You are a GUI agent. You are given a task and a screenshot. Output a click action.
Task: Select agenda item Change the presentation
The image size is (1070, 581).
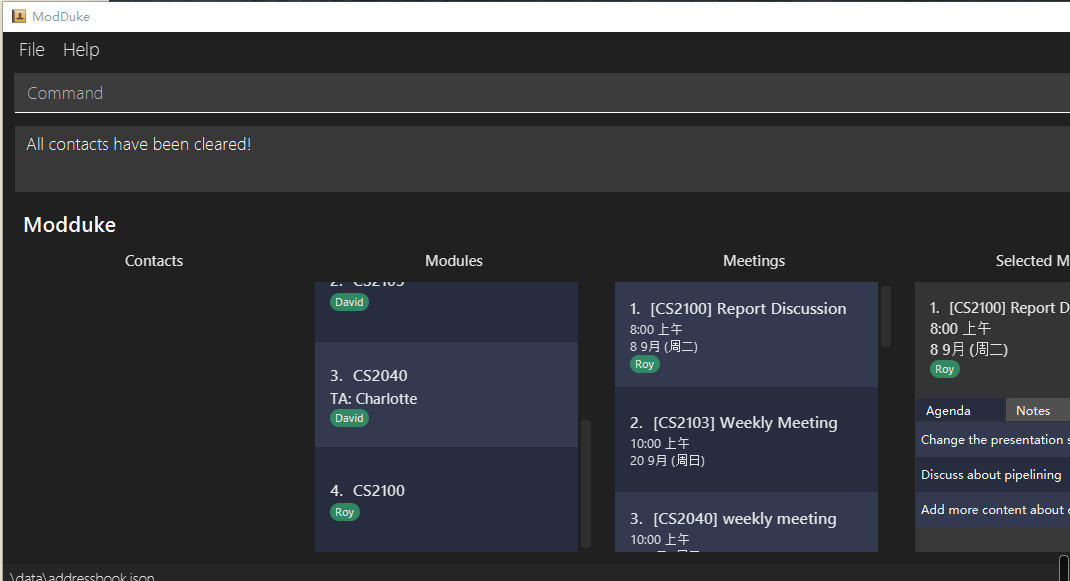pos(992,440)
